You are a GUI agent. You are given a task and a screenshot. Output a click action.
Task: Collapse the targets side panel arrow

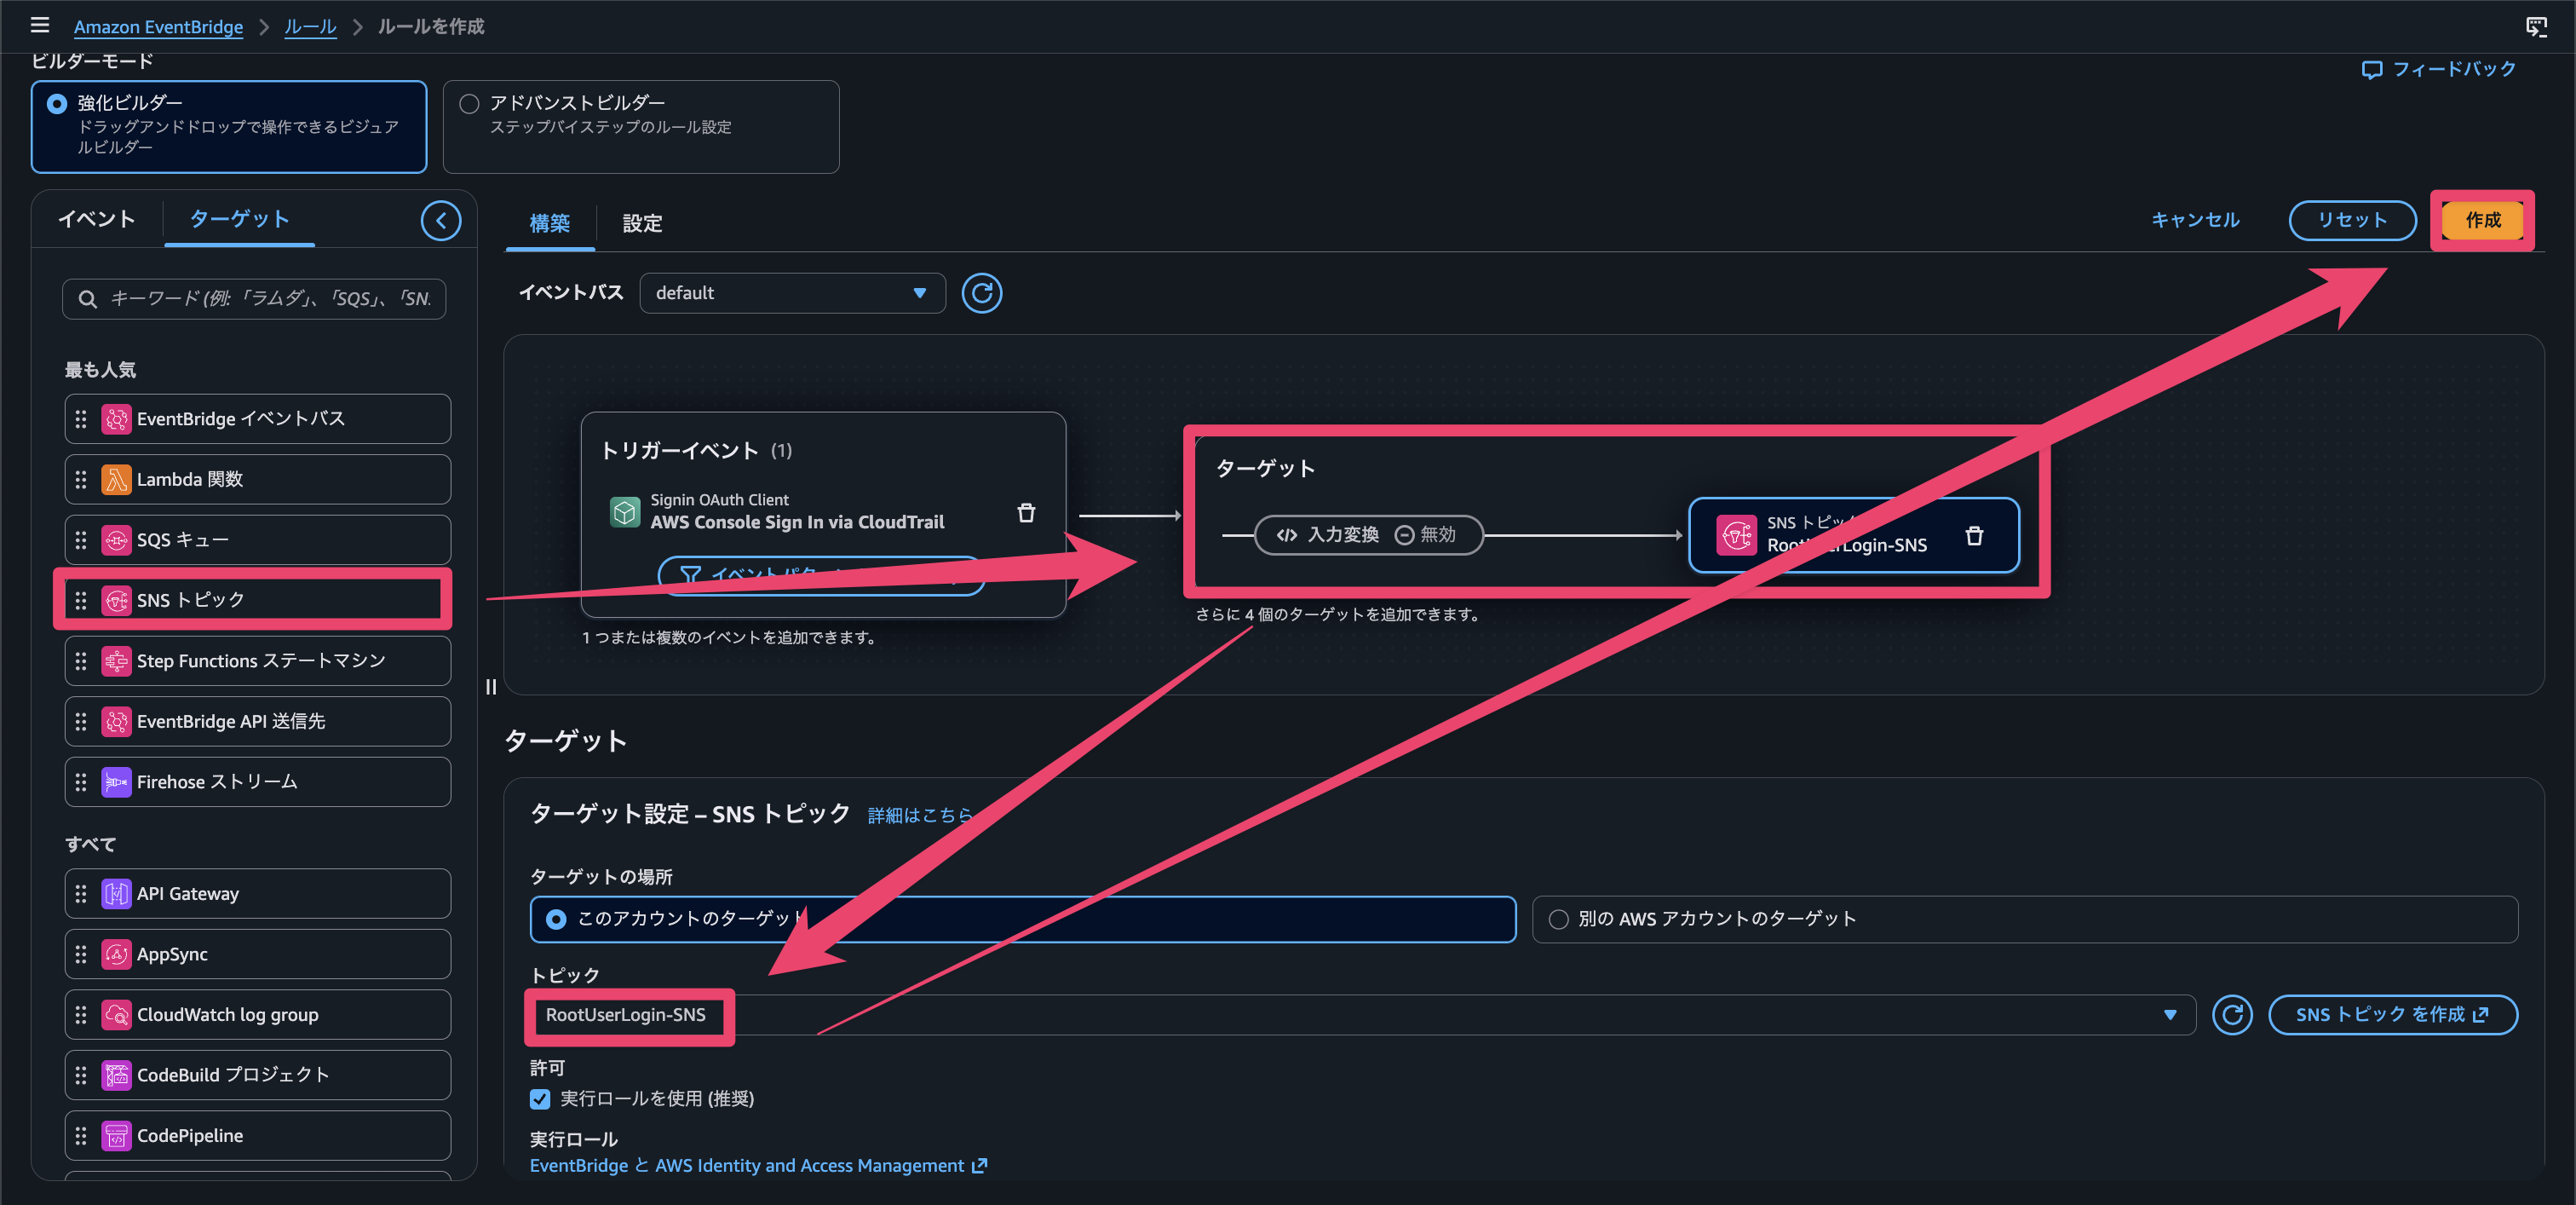[441, 220]
